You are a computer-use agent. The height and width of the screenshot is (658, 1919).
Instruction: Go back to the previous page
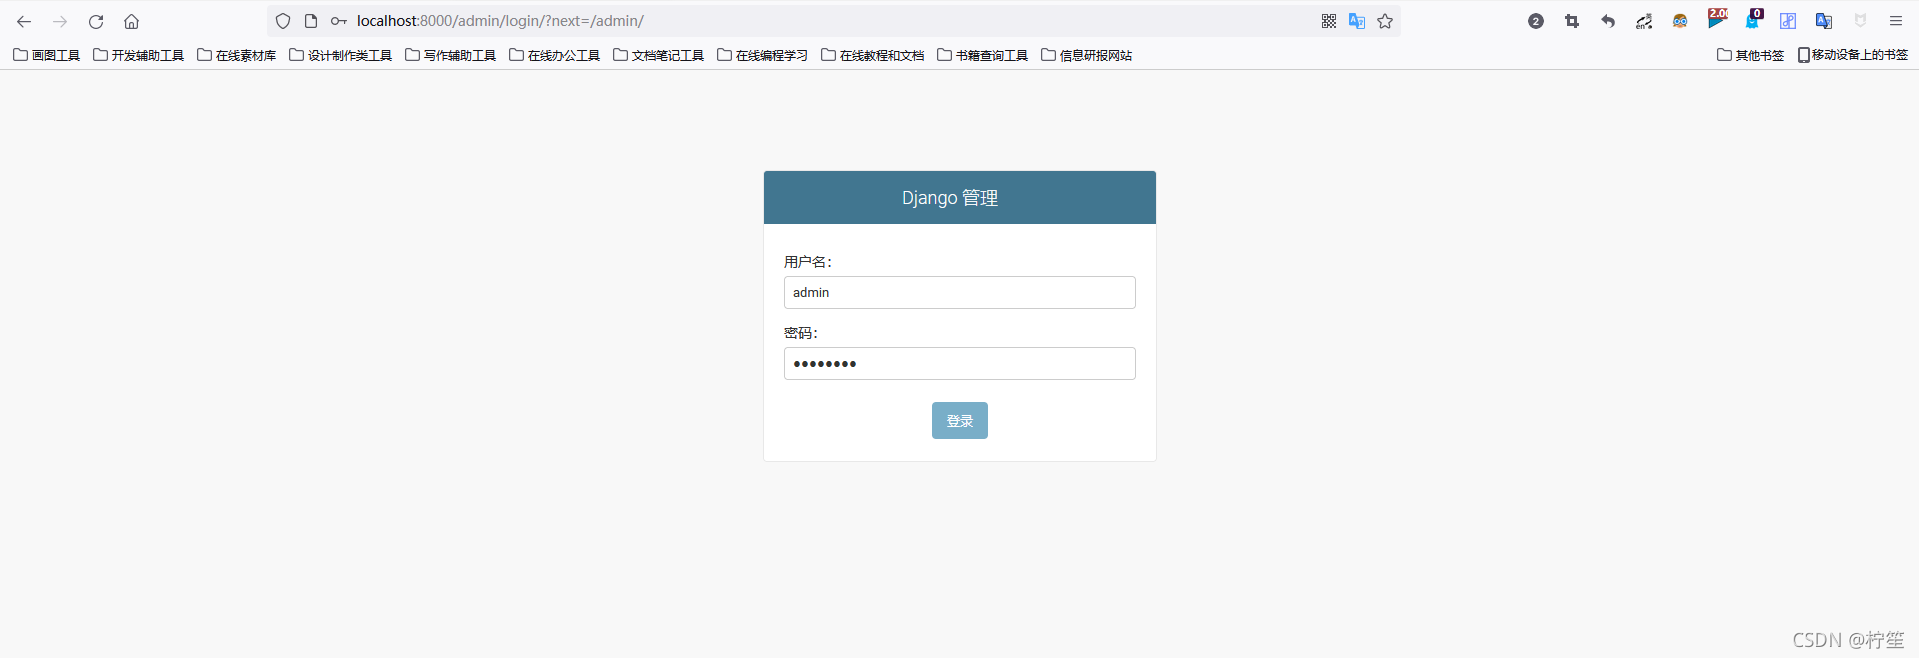pyautogui.click(x=24, y=21)
